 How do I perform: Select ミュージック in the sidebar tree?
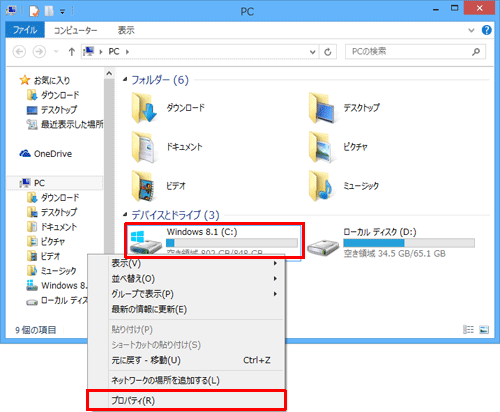[52, 271]
